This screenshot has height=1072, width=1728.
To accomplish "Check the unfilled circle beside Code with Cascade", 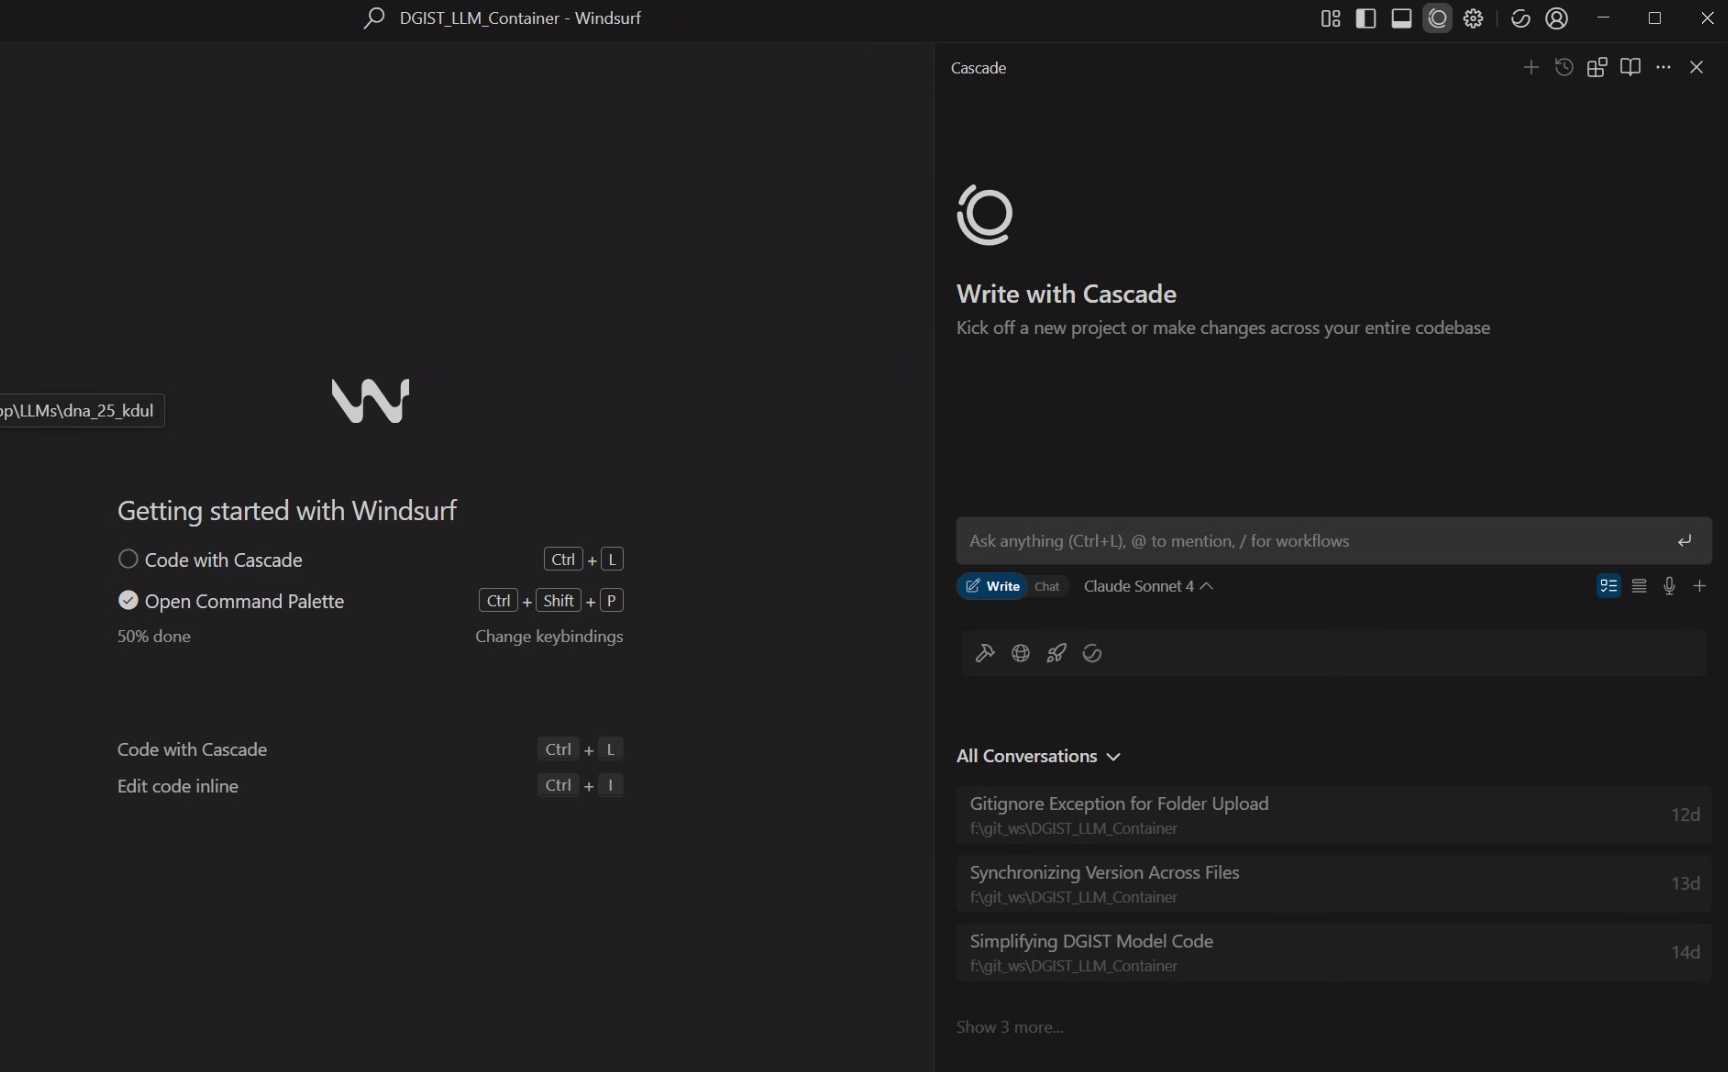I will point(128,559).
